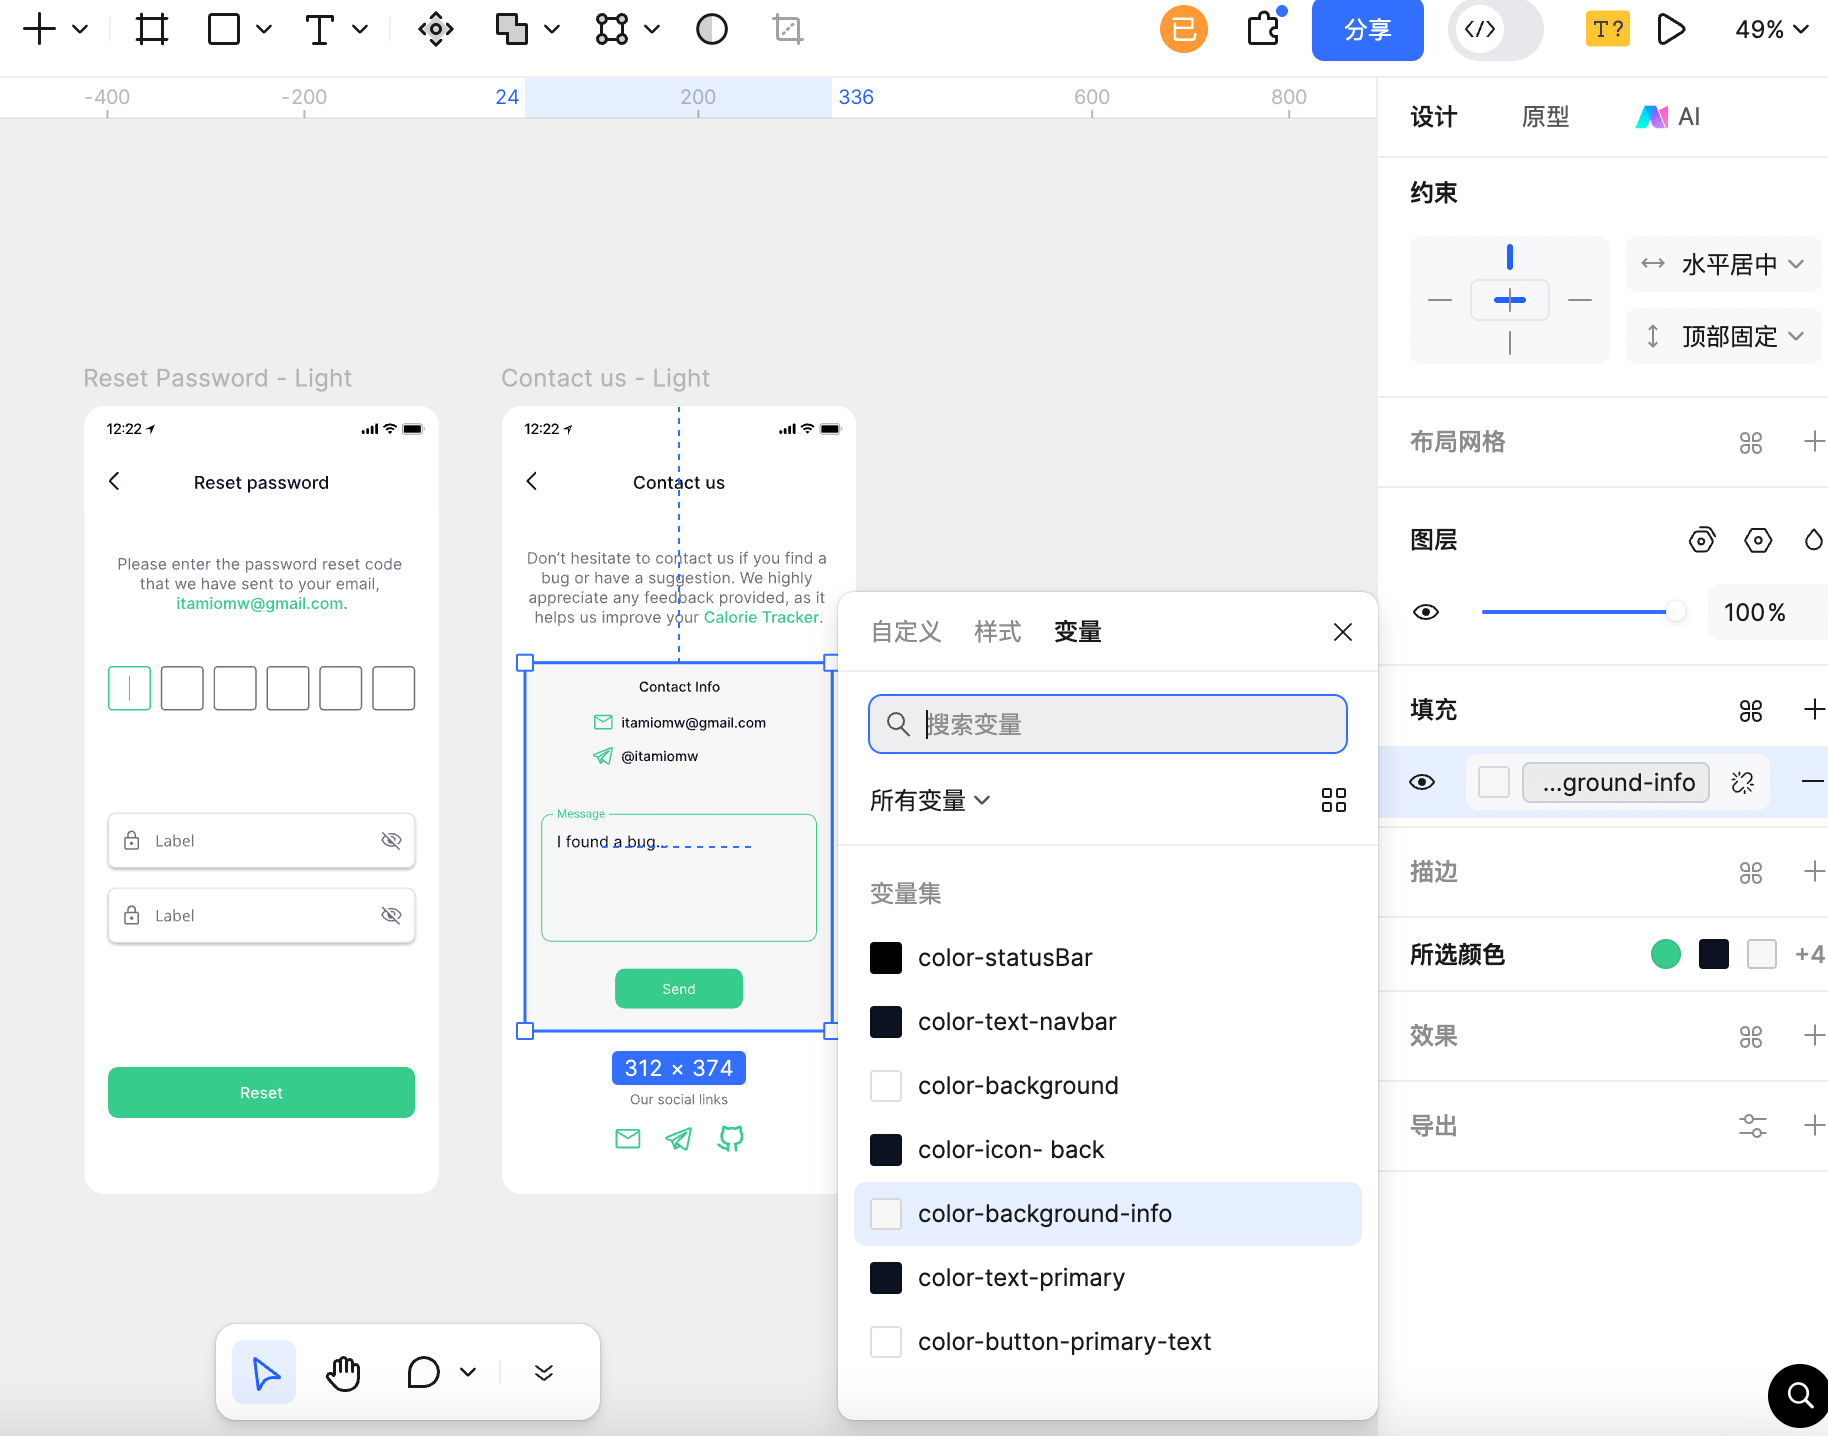Select the Comment tool
1828x1436 pixels.
(x=424, y=1372)
